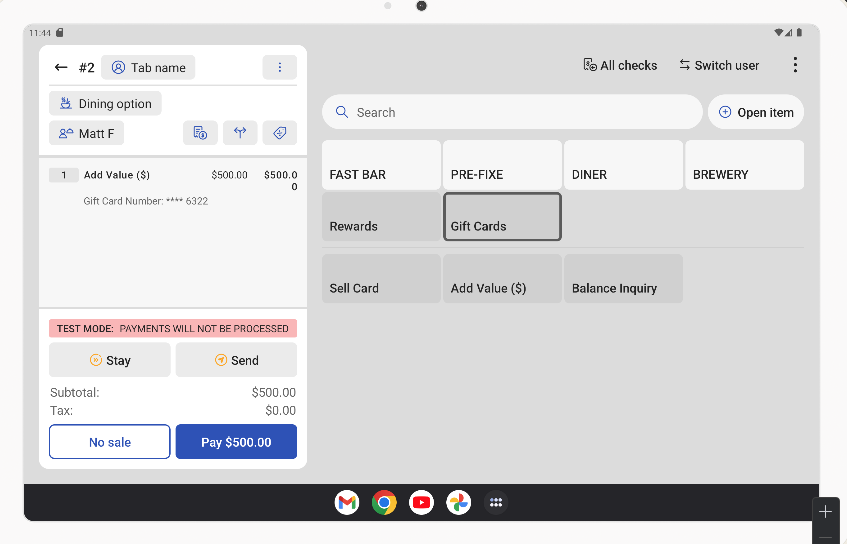This screenshot has width=847, height=544.
Task: Open the PRE-FIXE menu
Action: pyautogui.click(x=502, y=165)
